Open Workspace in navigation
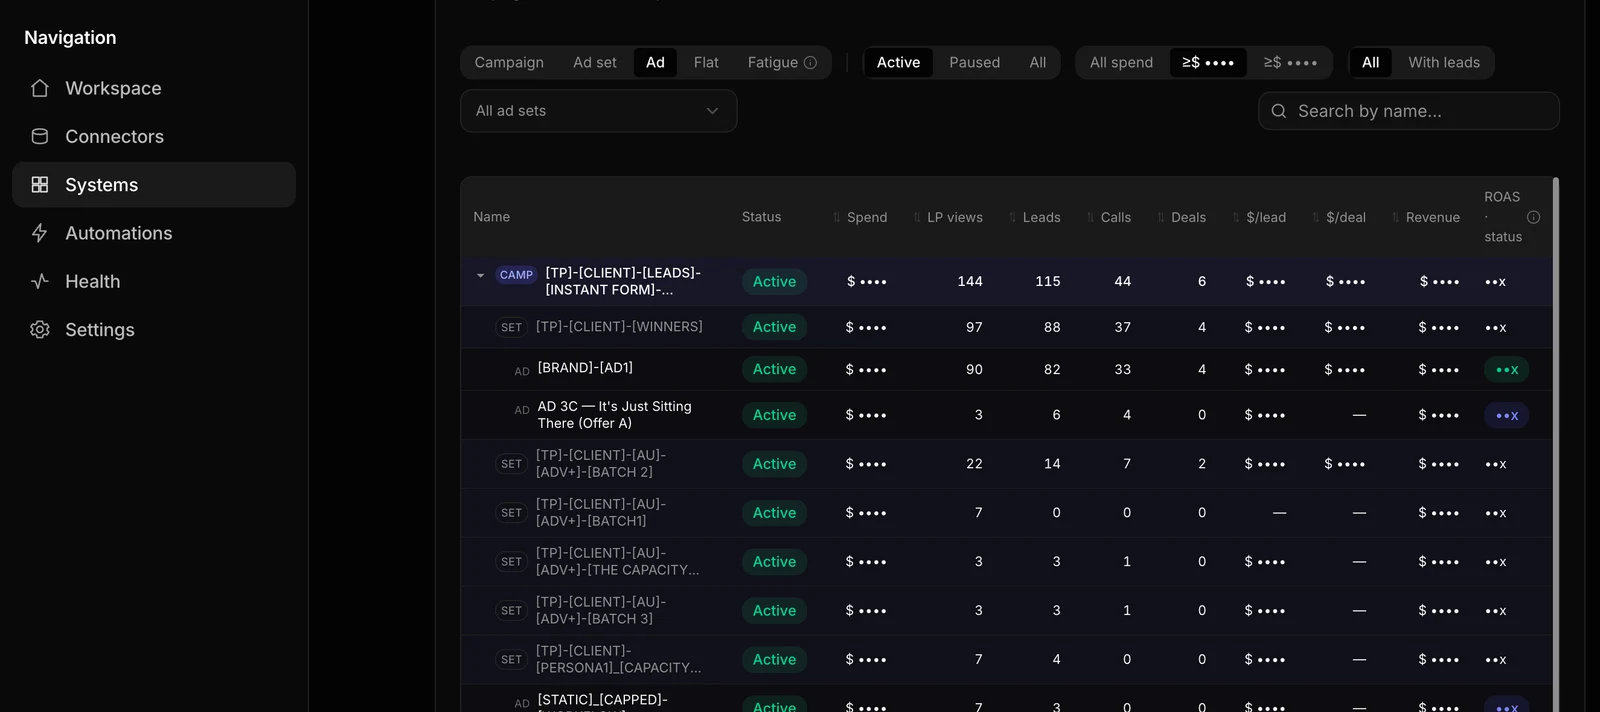This screenshot has width=1600, height=712. click(154, 88)
